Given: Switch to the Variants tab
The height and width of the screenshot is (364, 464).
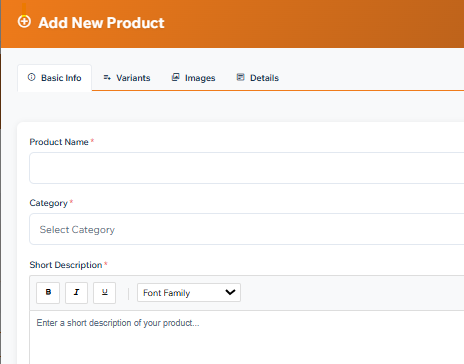Looking at the screenshot, I should [127, 78].
